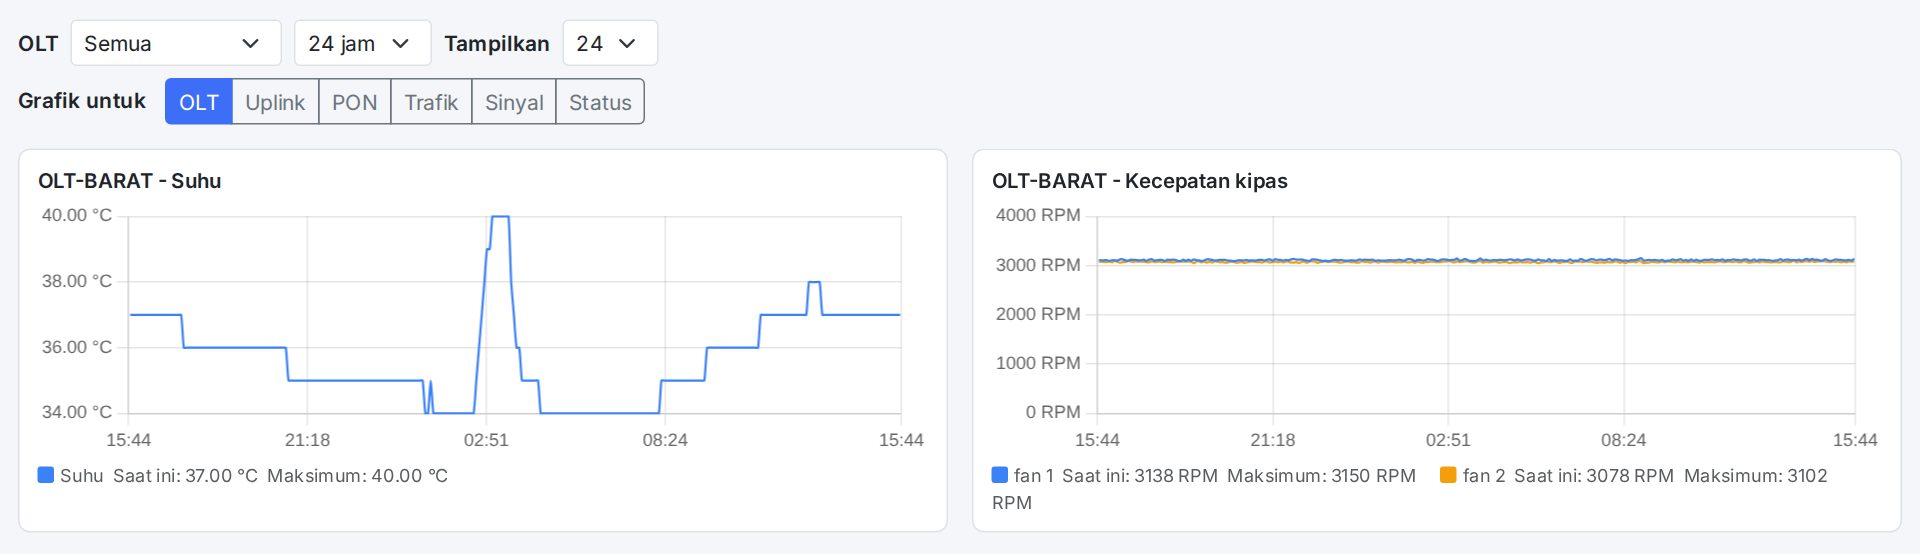Toggle the fan 2 legend label

[x=1484, y=476]
